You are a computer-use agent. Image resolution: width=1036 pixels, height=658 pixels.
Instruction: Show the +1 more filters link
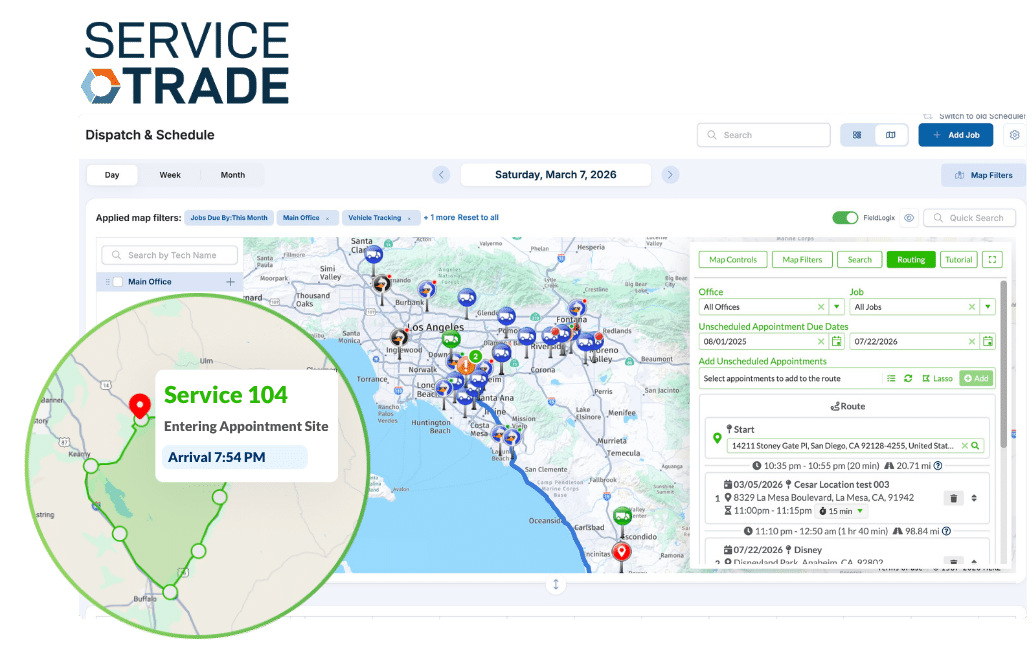(x=439, y=217)
